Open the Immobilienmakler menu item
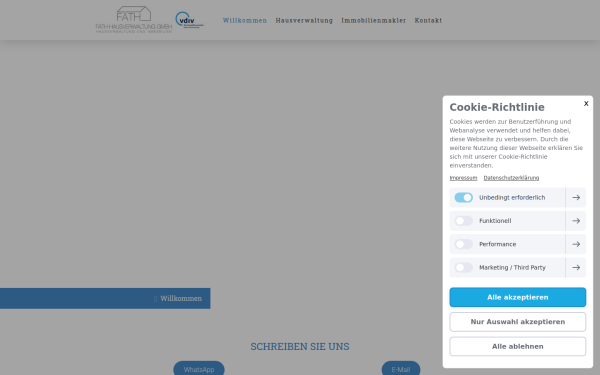Screen dimensions: 600x375 [x=374, y=20]
